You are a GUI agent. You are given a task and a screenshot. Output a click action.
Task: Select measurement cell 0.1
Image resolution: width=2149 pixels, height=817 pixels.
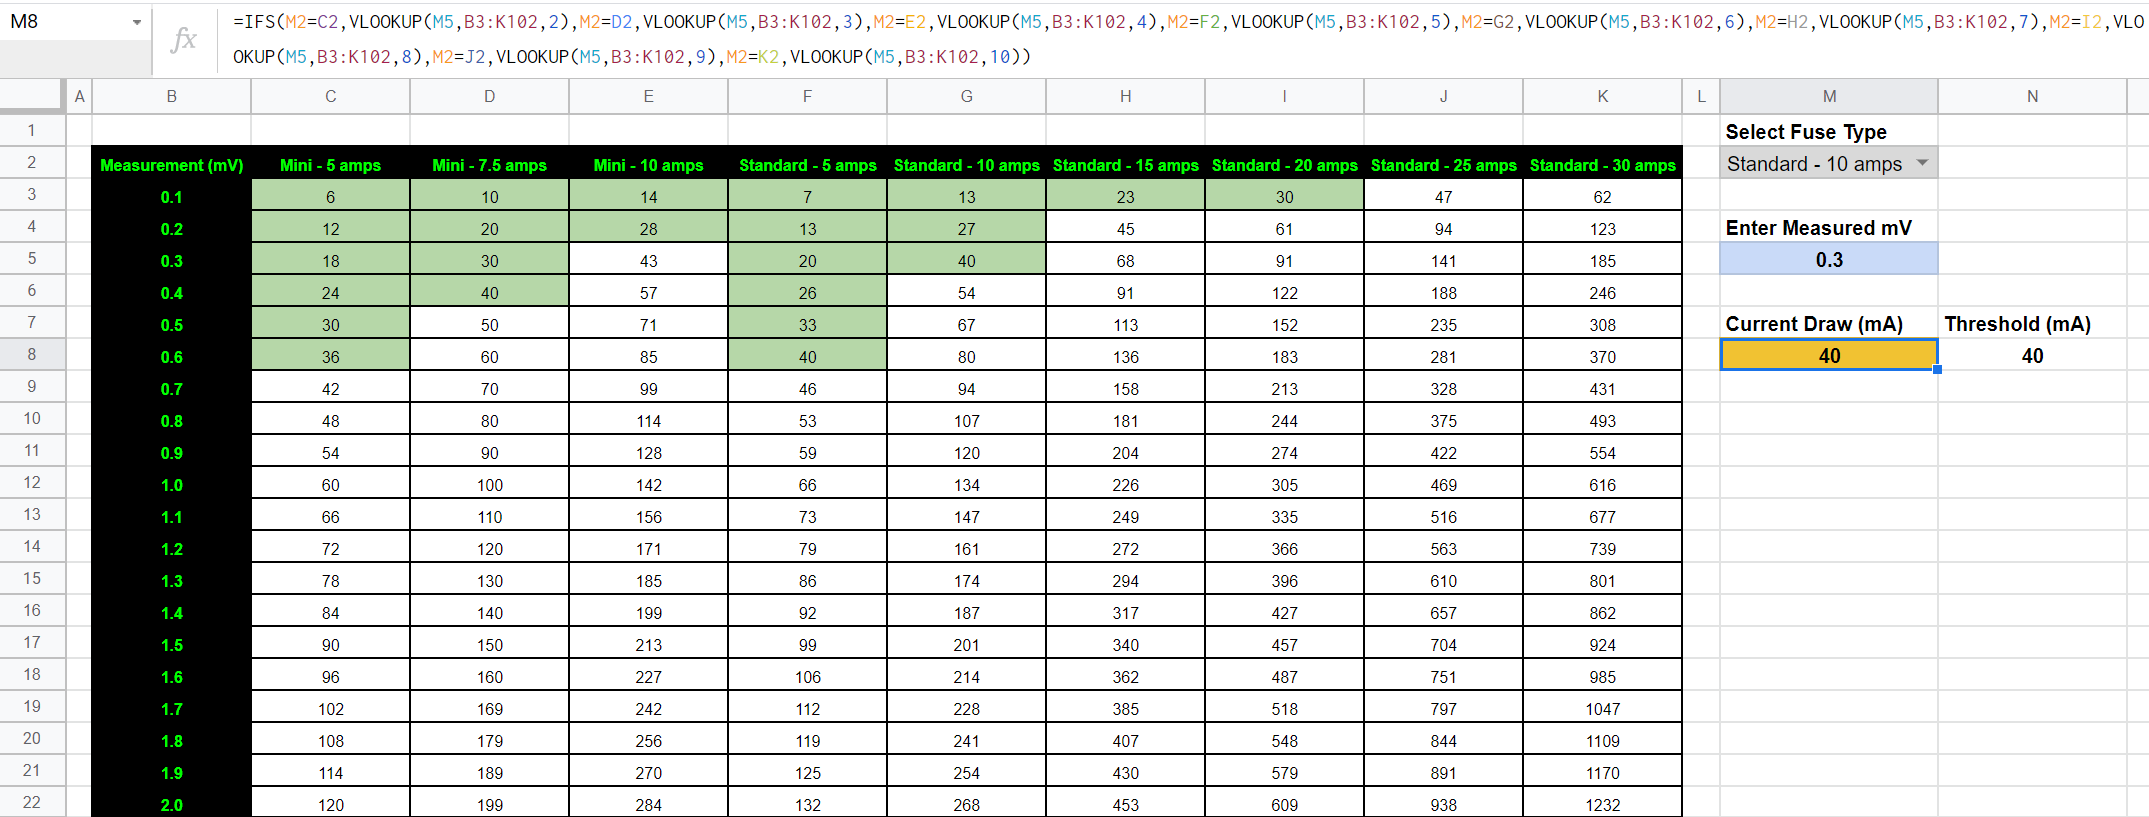tap(171, 197)
